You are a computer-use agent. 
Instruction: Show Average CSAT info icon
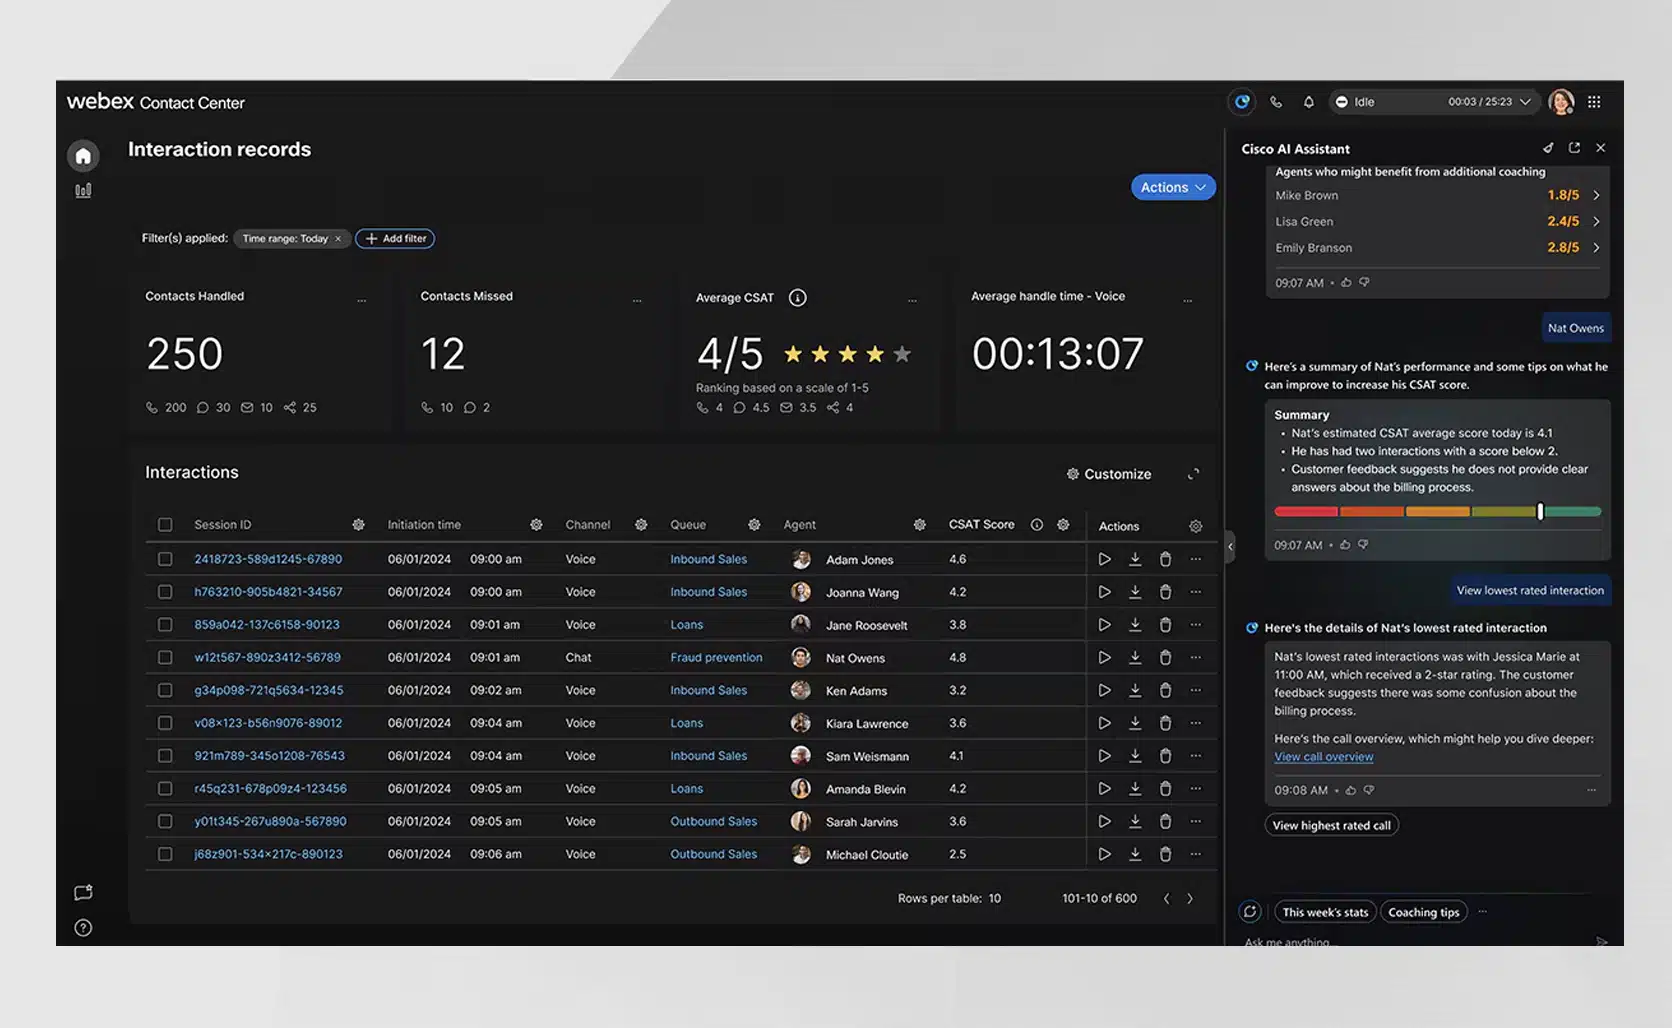pos(797,297)
